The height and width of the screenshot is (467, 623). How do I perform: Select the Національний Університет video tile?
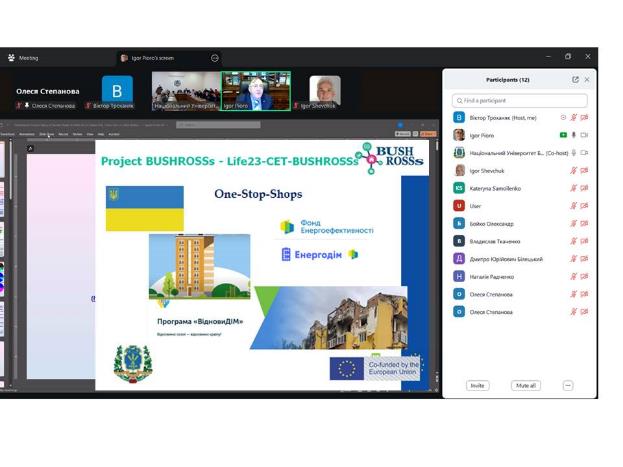click(186, 91)
